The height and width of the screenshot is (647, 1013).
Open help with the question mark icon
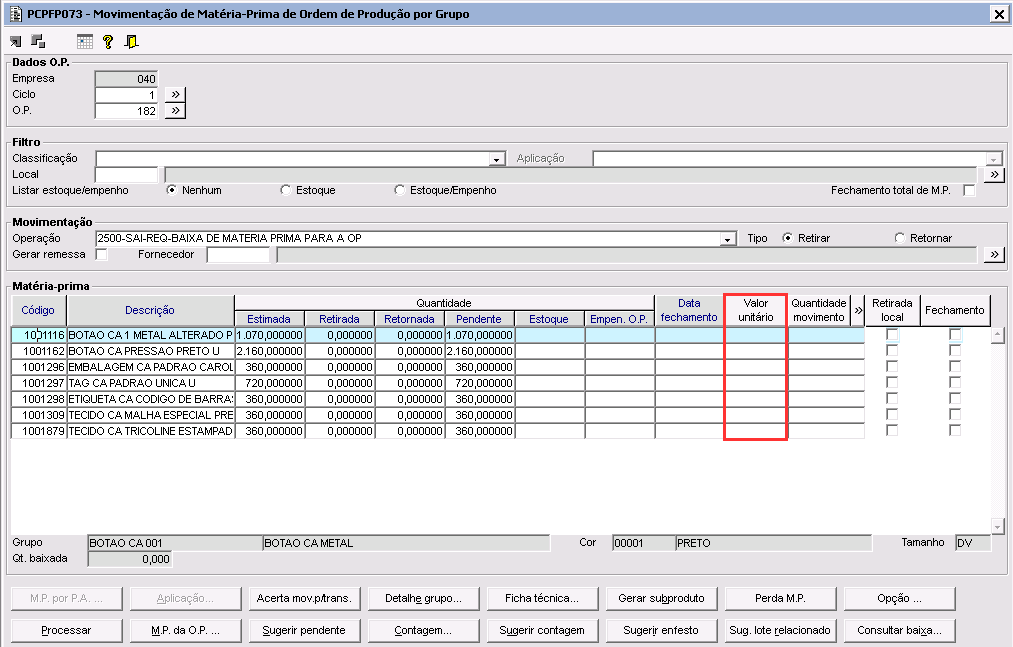click(108, 42)
